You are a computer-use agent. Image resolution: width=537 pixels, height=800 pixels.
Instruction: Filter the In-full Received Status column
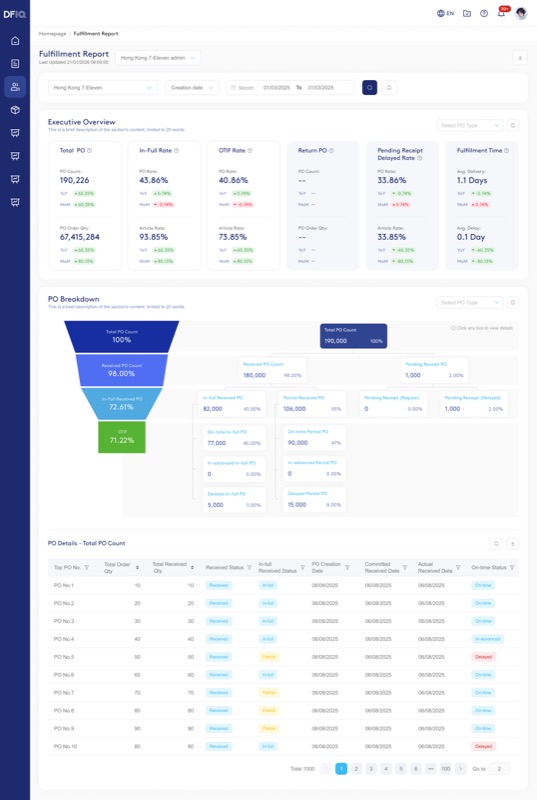[302, 567]
